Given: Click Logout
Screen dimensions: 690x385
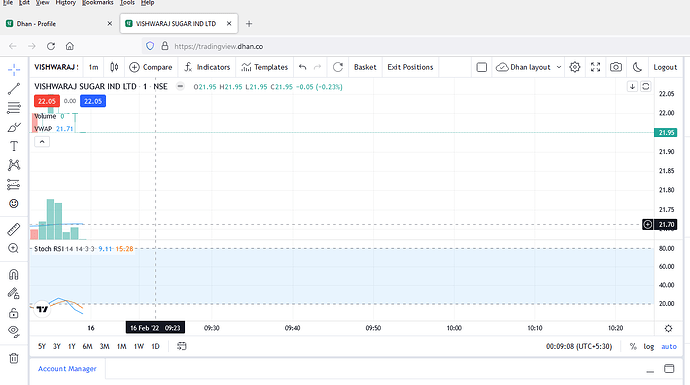Looking at the screenshot, I should (665, 67).
